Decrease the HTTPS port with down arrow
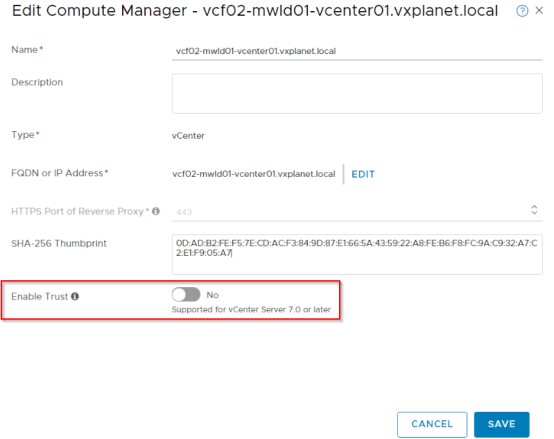Image resolution: width=554 pixels, height=439 pixels. [535, 212]
